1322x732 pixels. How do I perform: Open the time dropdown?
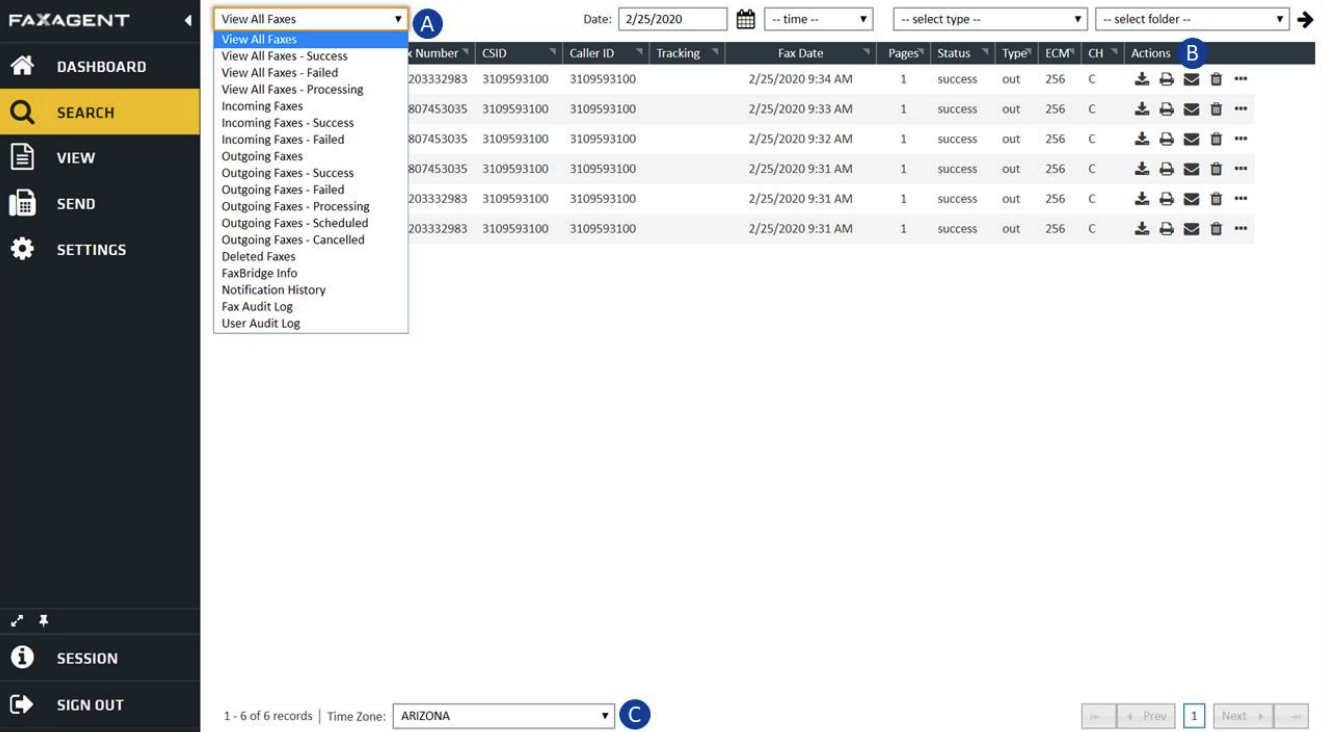coord(818,19)
